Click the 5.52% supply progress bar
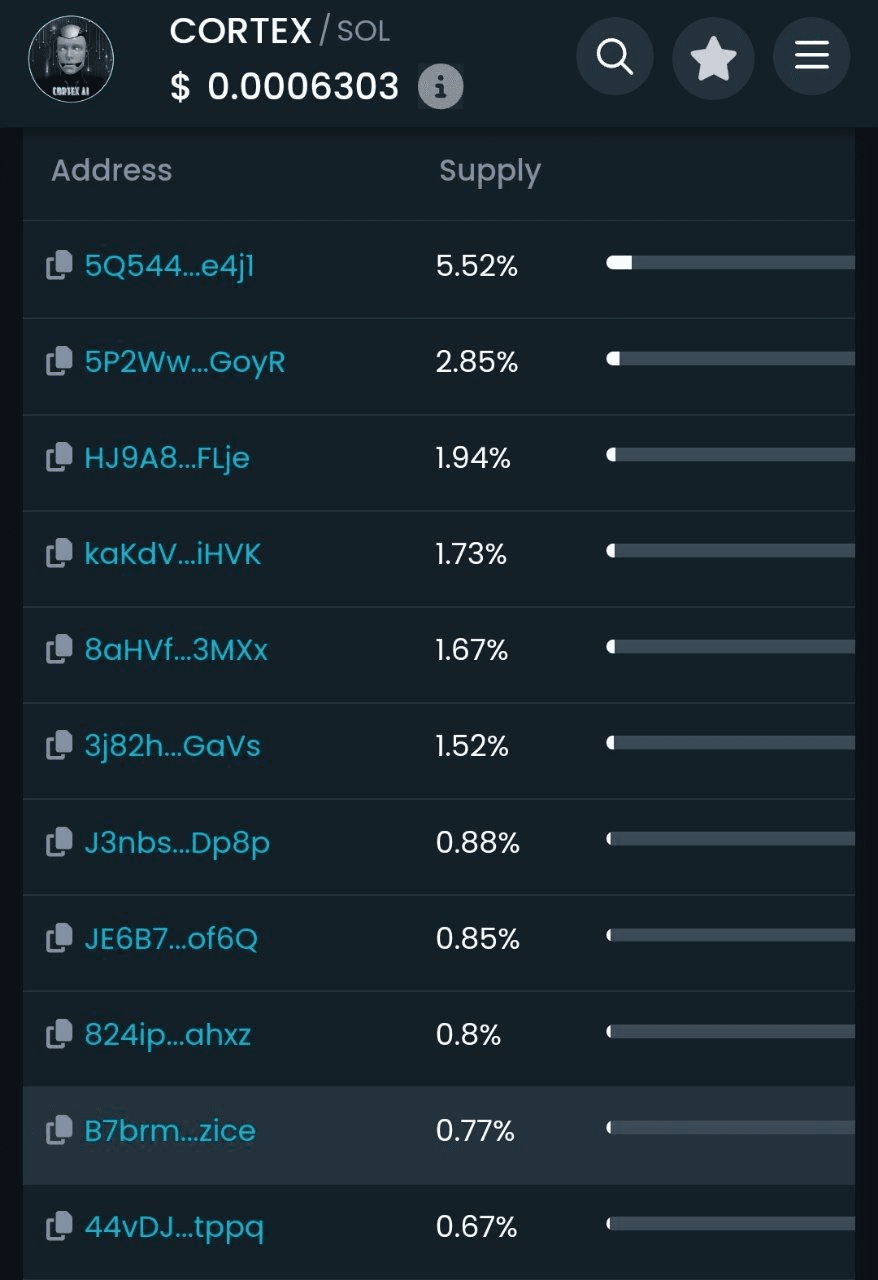 pos(730,263)
